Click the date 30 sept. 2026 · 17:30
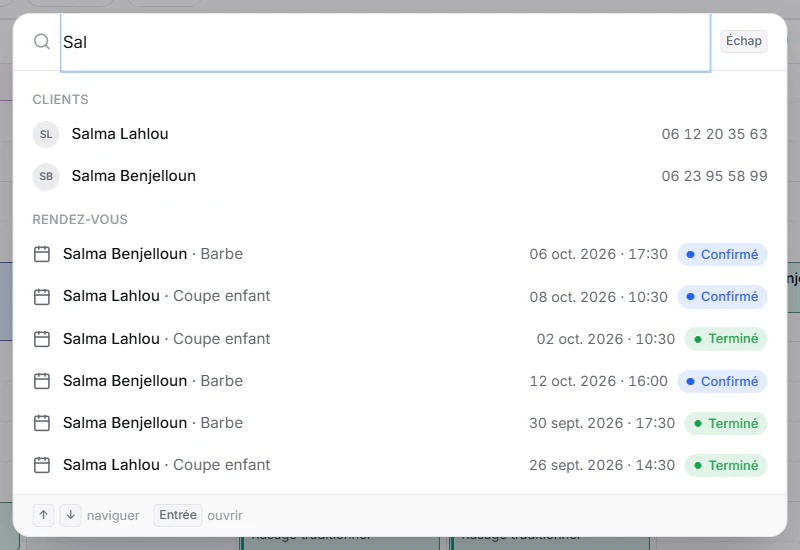The image size is (800, 550). pos(602,423)
